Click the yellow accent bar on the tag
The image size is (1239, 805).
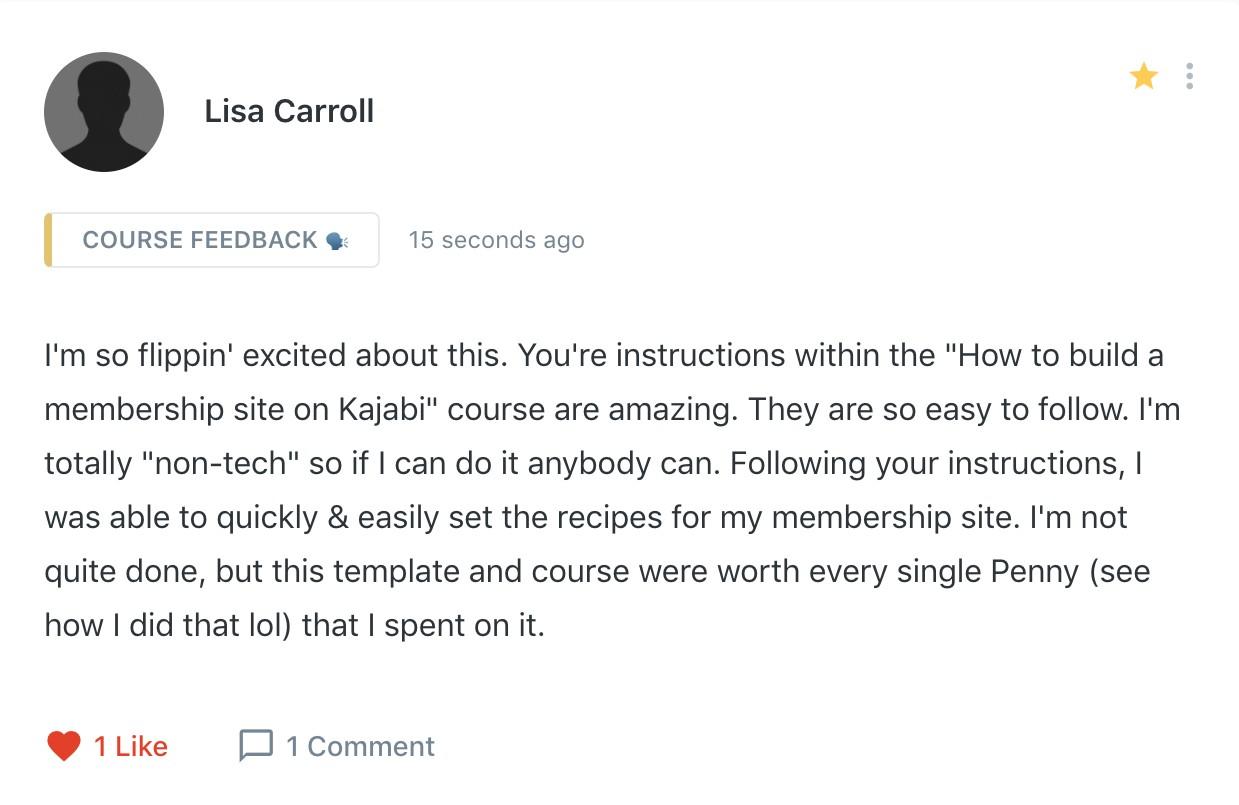click(x=48, y=240)
